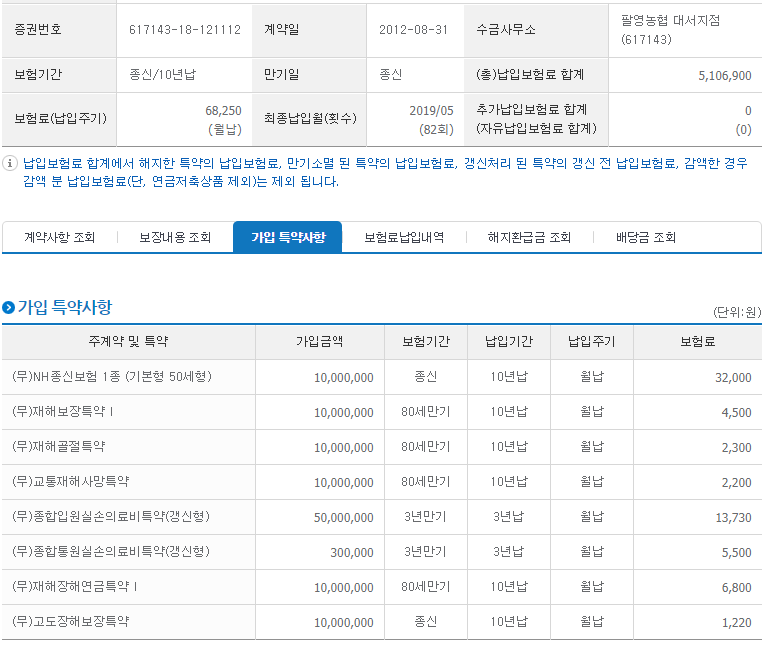Click the 5,106,900 total premium value
773x647 pixels.
[725, 75]
